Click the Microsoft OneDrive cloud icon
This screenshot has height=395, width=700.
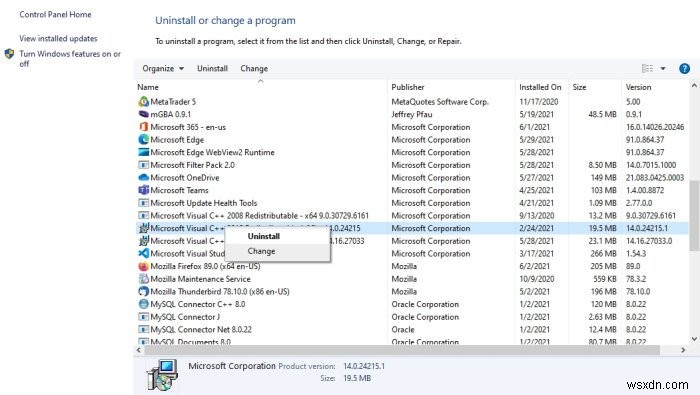[x=143, y=178]
